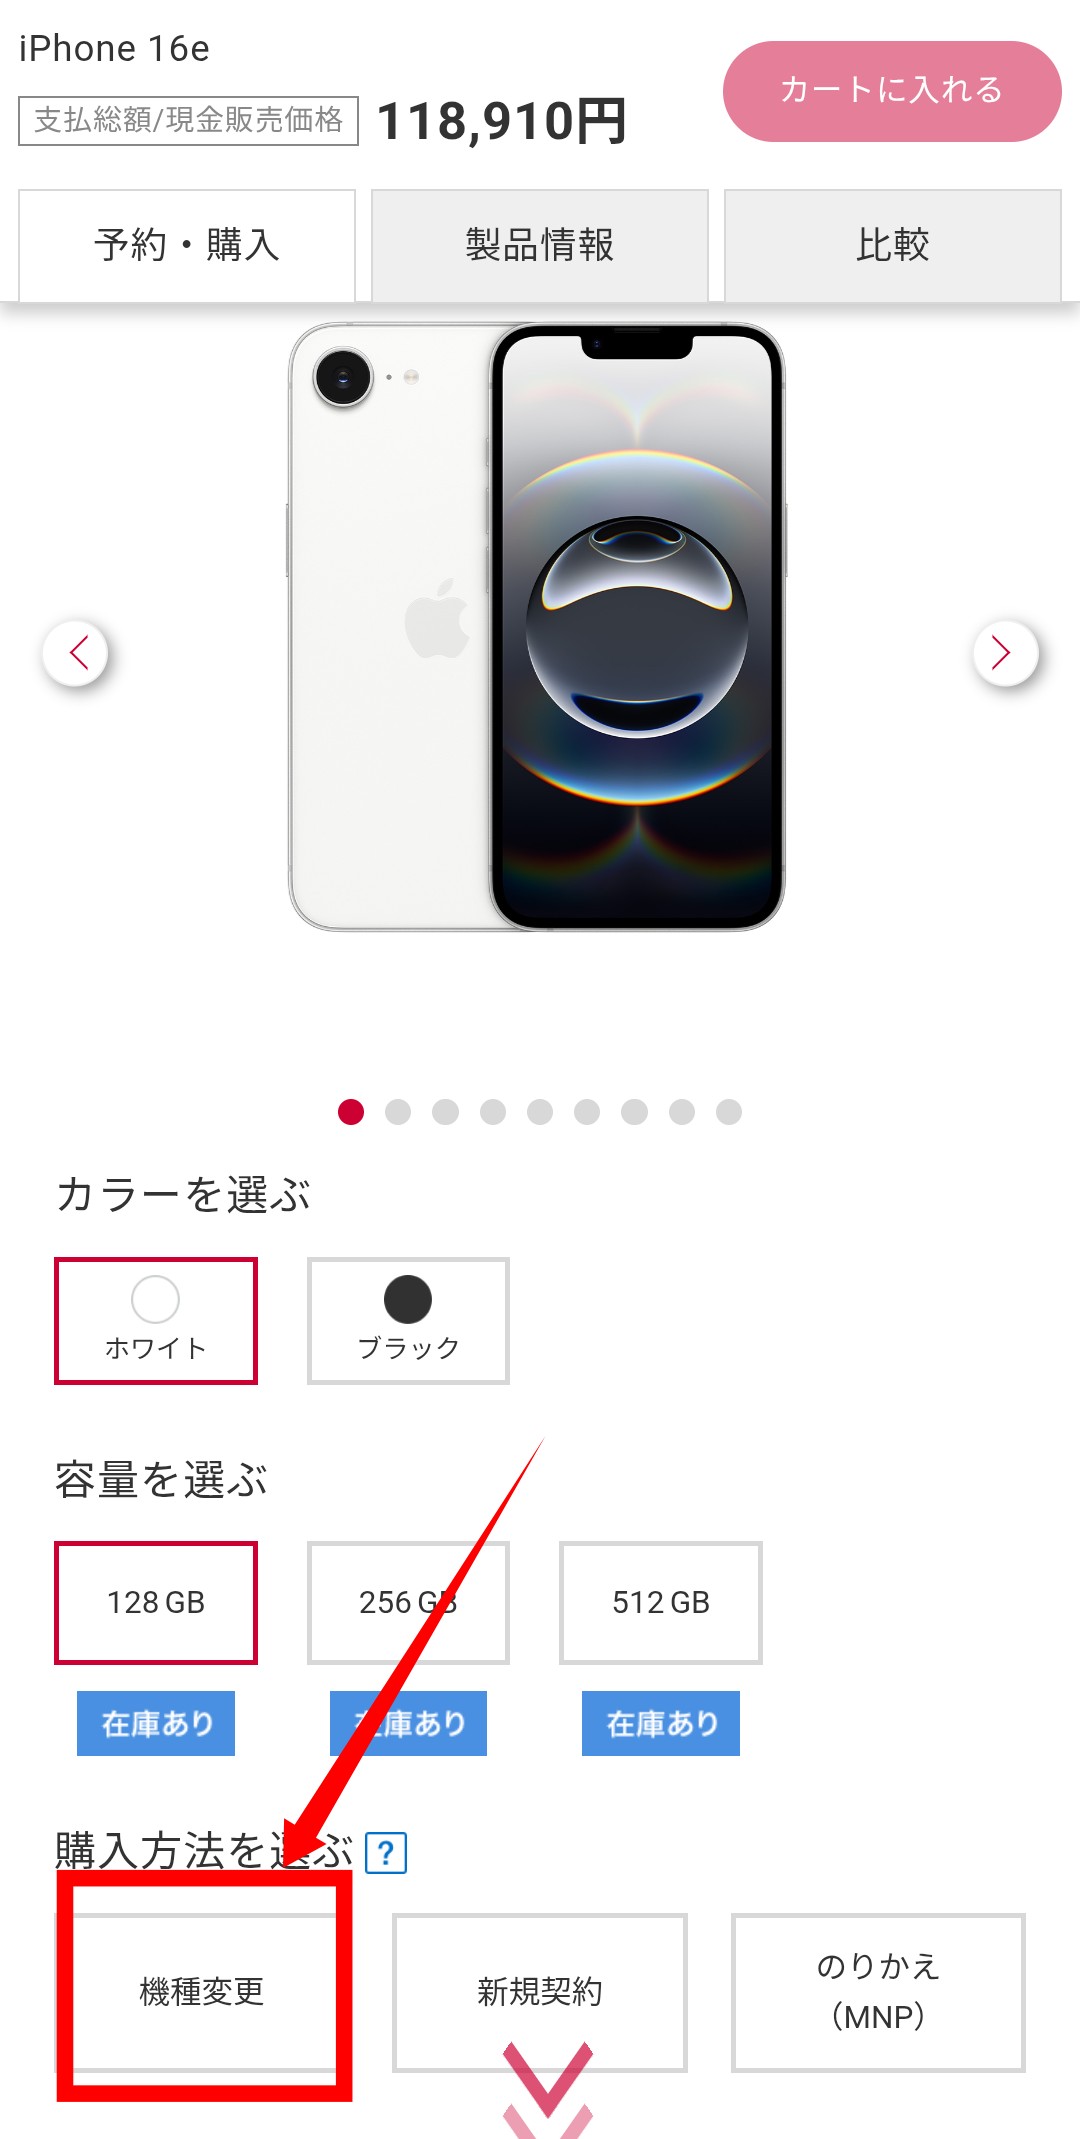Show the next product image with right arrow
The image size is (1080, 2139).
point(1005,653)
